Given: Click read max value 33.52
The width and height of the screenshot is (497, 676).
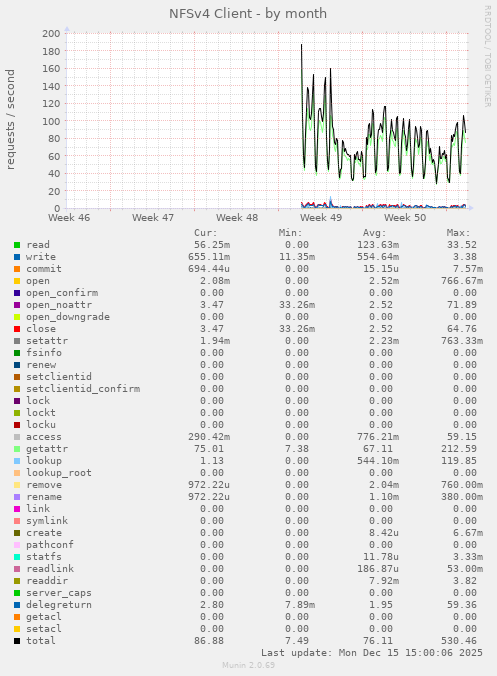Looking at the screenshot, I should pos(462,245).
